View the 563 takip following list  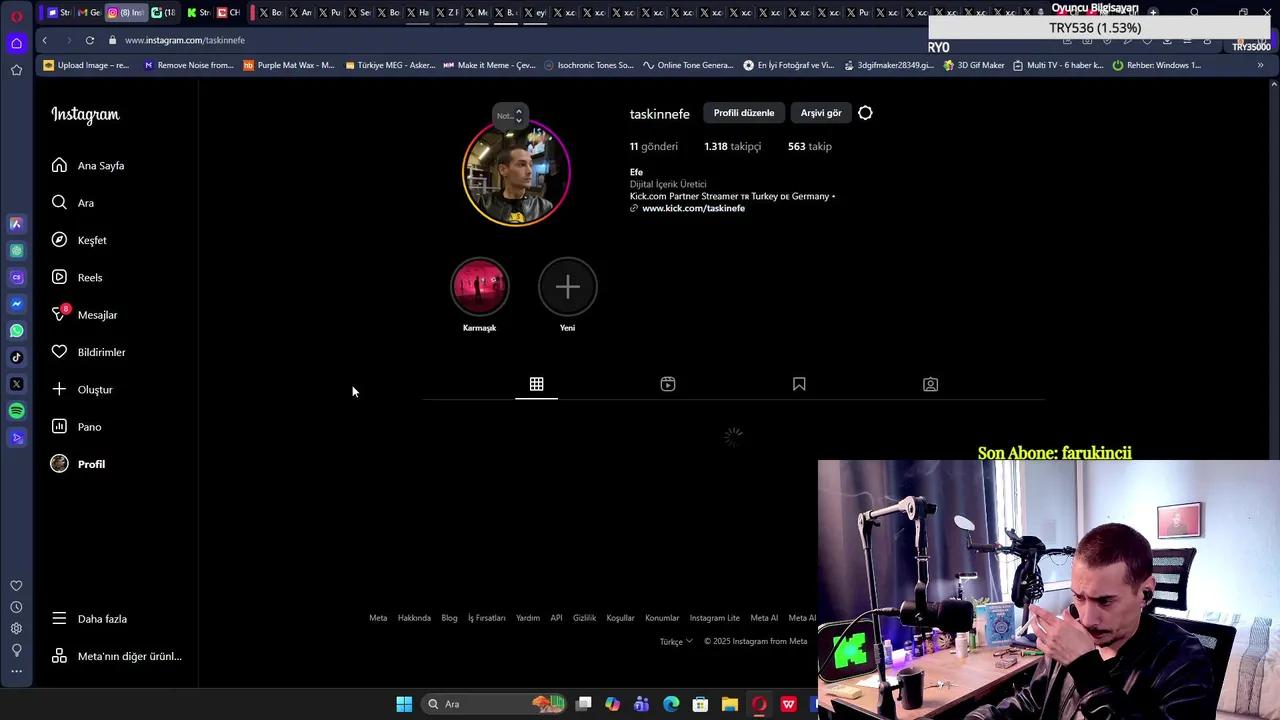810,146
